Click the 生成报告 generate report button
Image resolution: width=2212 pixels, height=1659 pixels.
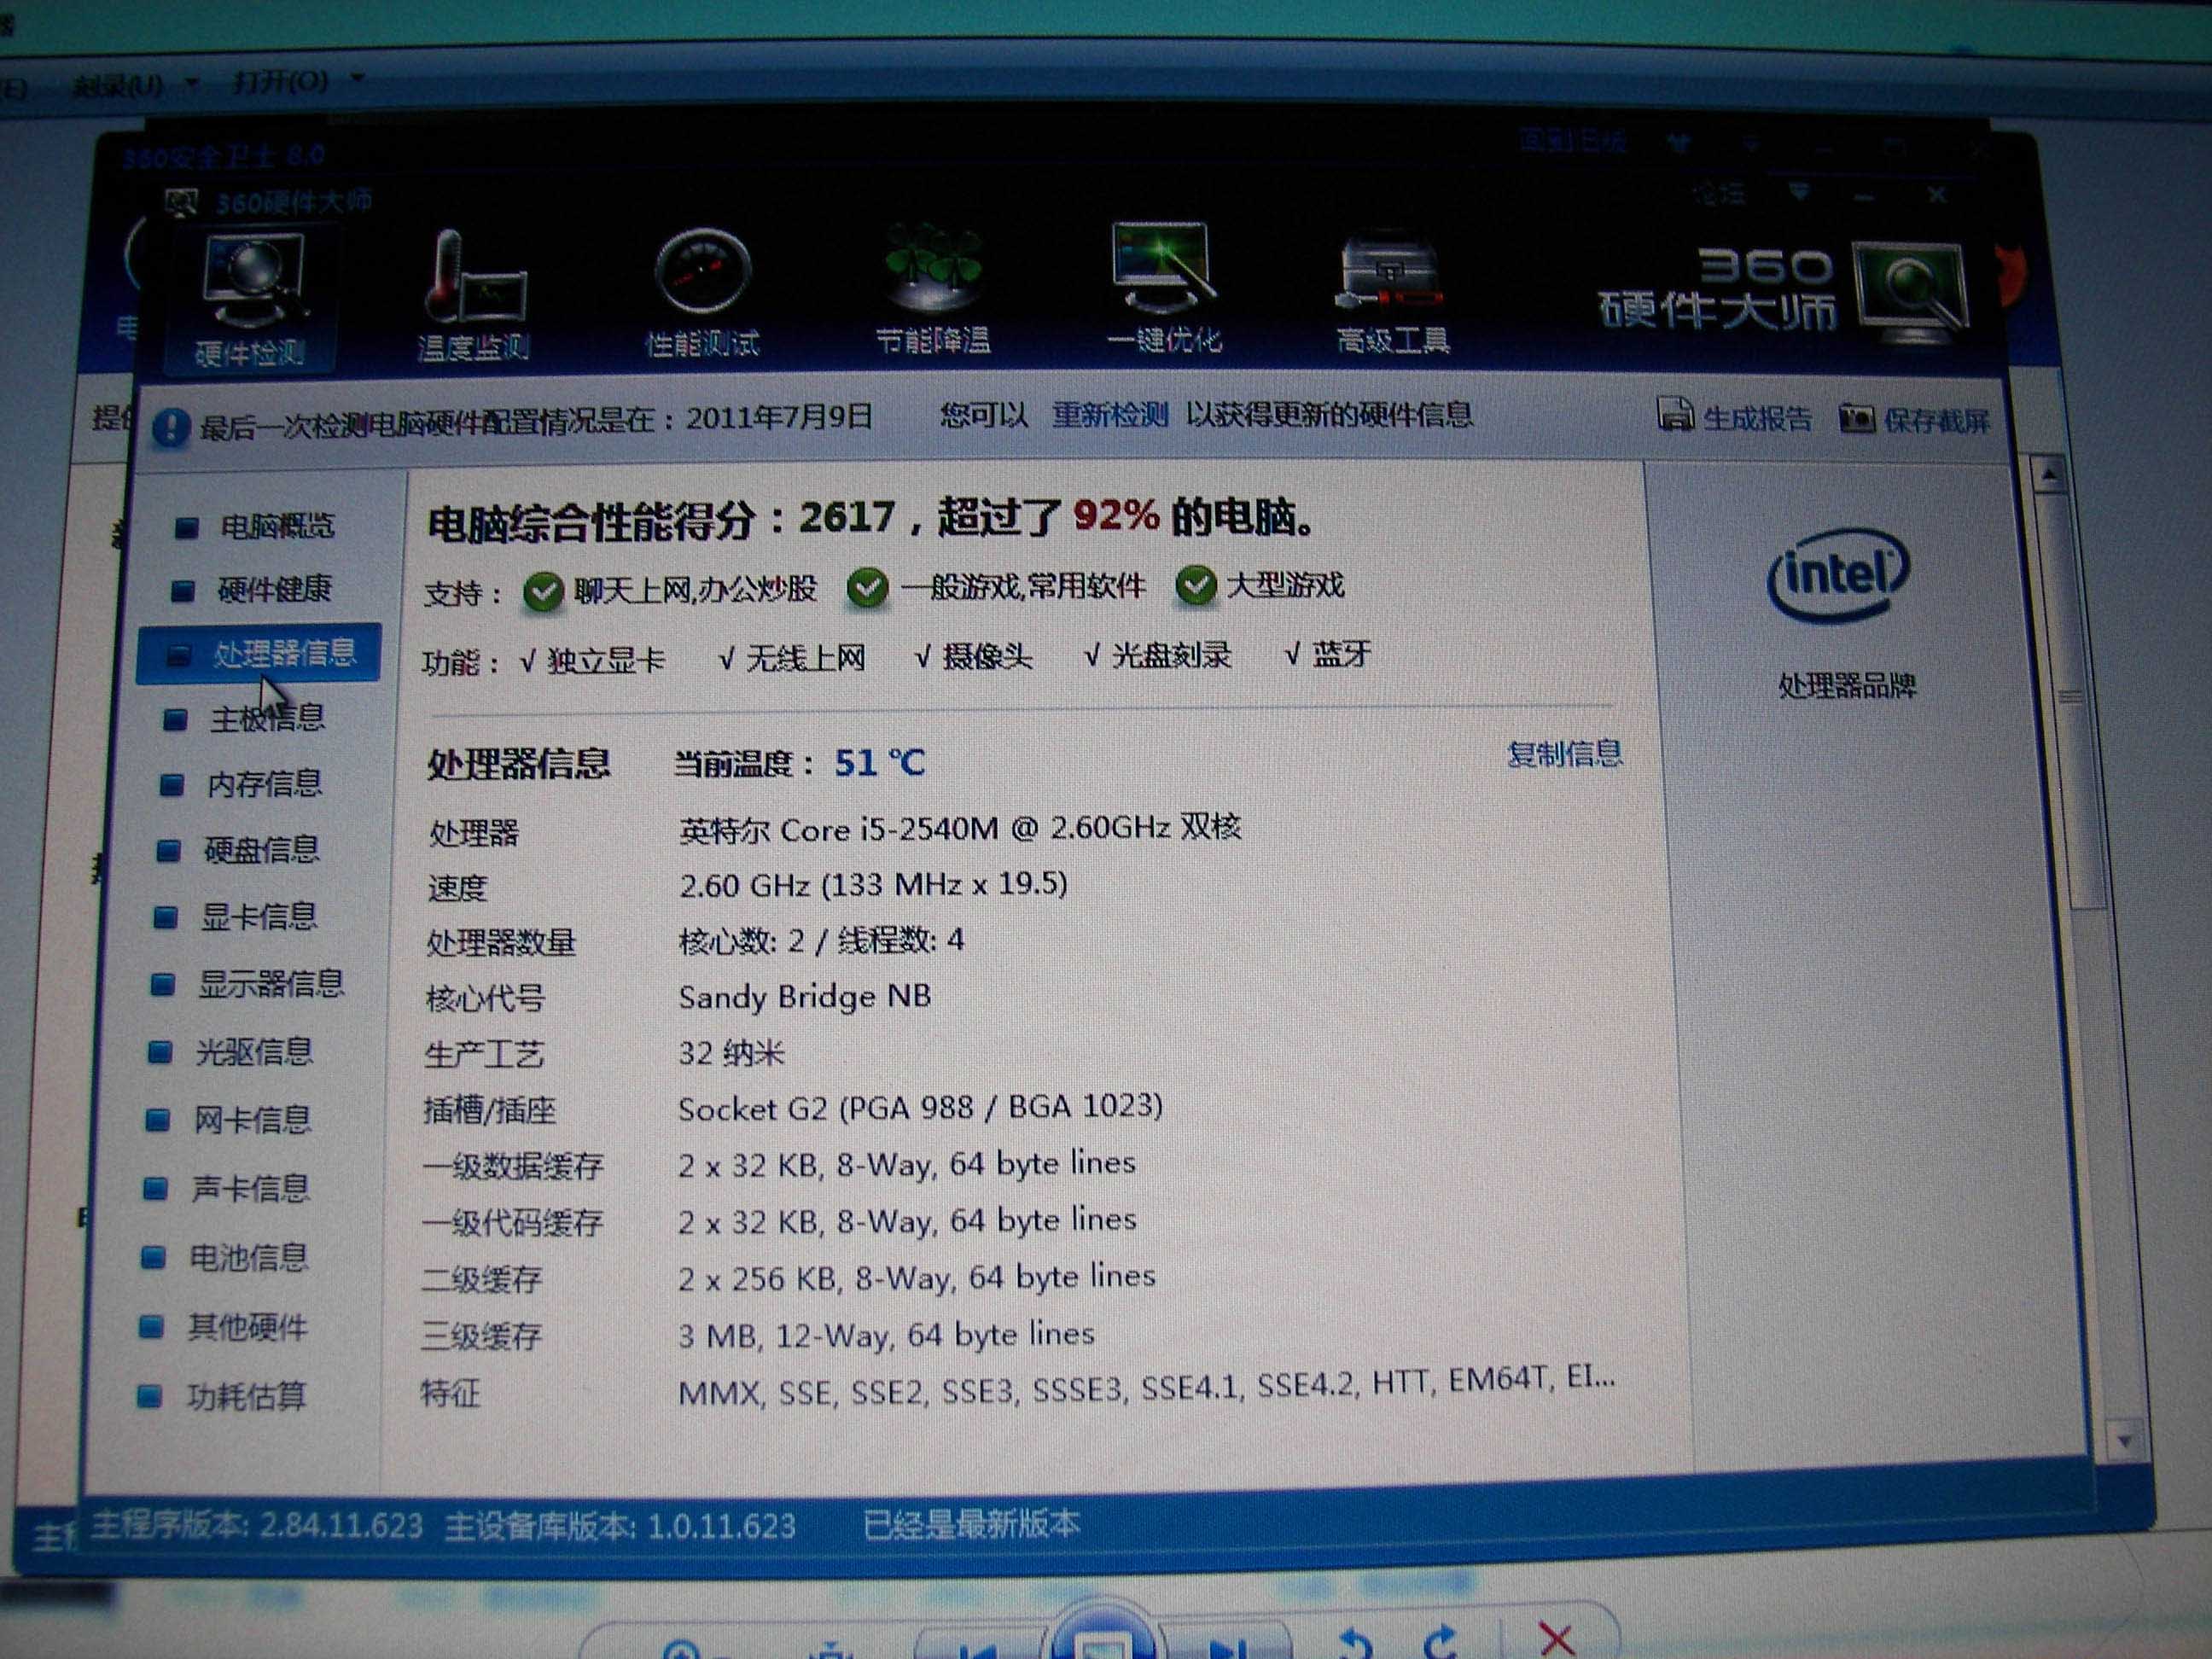point(1736,416)
